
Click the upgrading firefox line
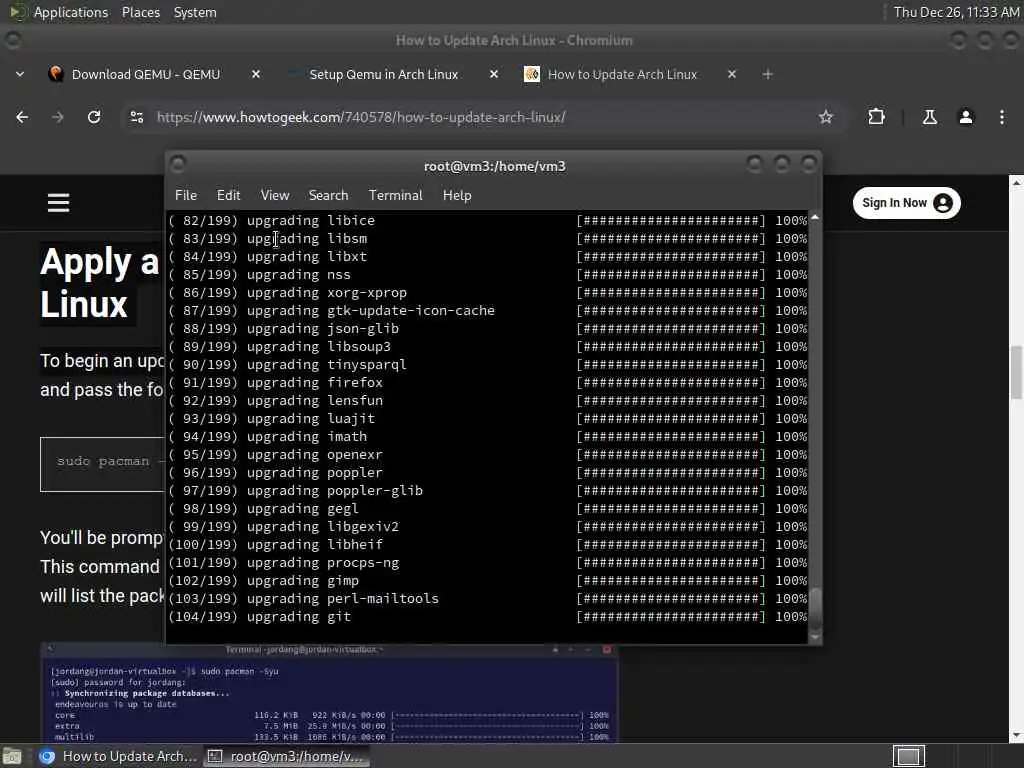[x=488, y=383]
